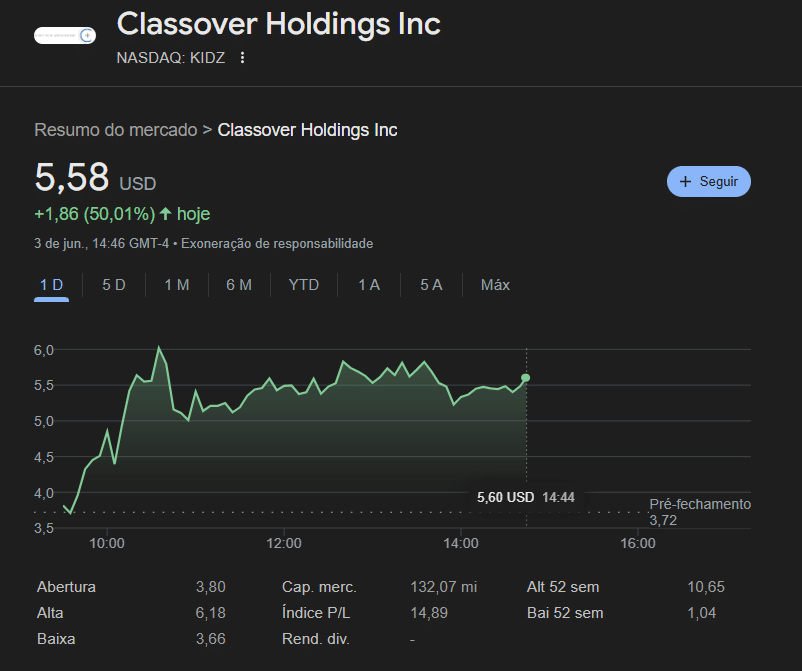
Task: Select the 1 D range tab
Action: [52, 285]
